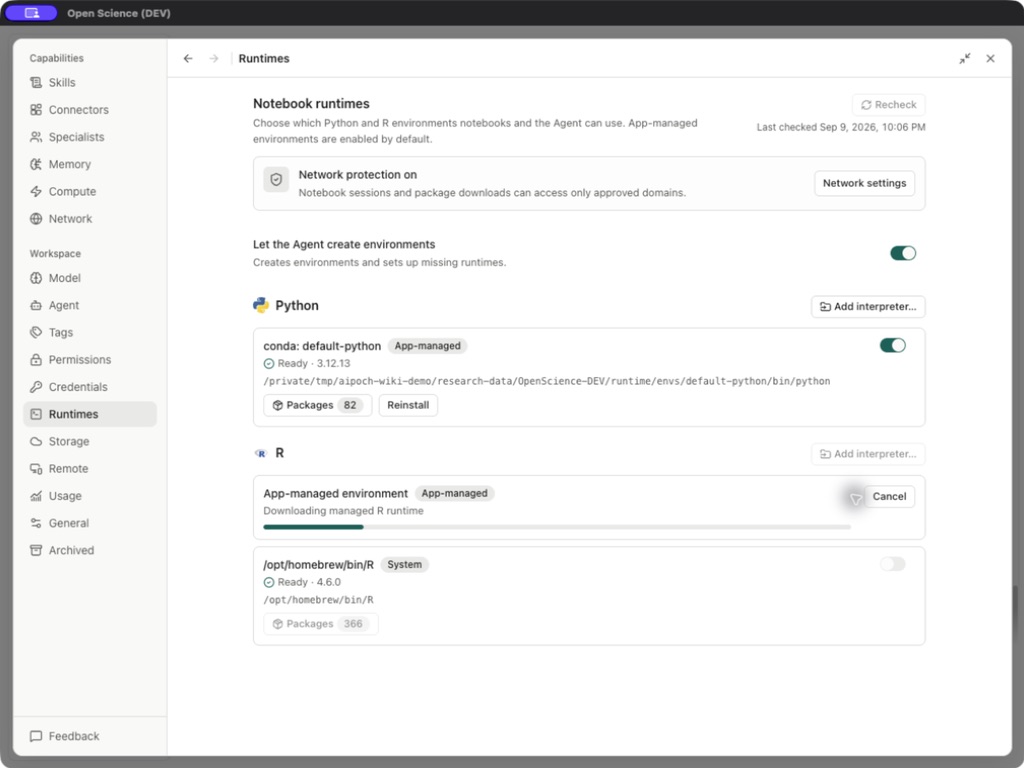This screenshot has height=768, width=1024.
Task: Go back with the left arrow
Action: pyautogui.click(x=188, y=58)
